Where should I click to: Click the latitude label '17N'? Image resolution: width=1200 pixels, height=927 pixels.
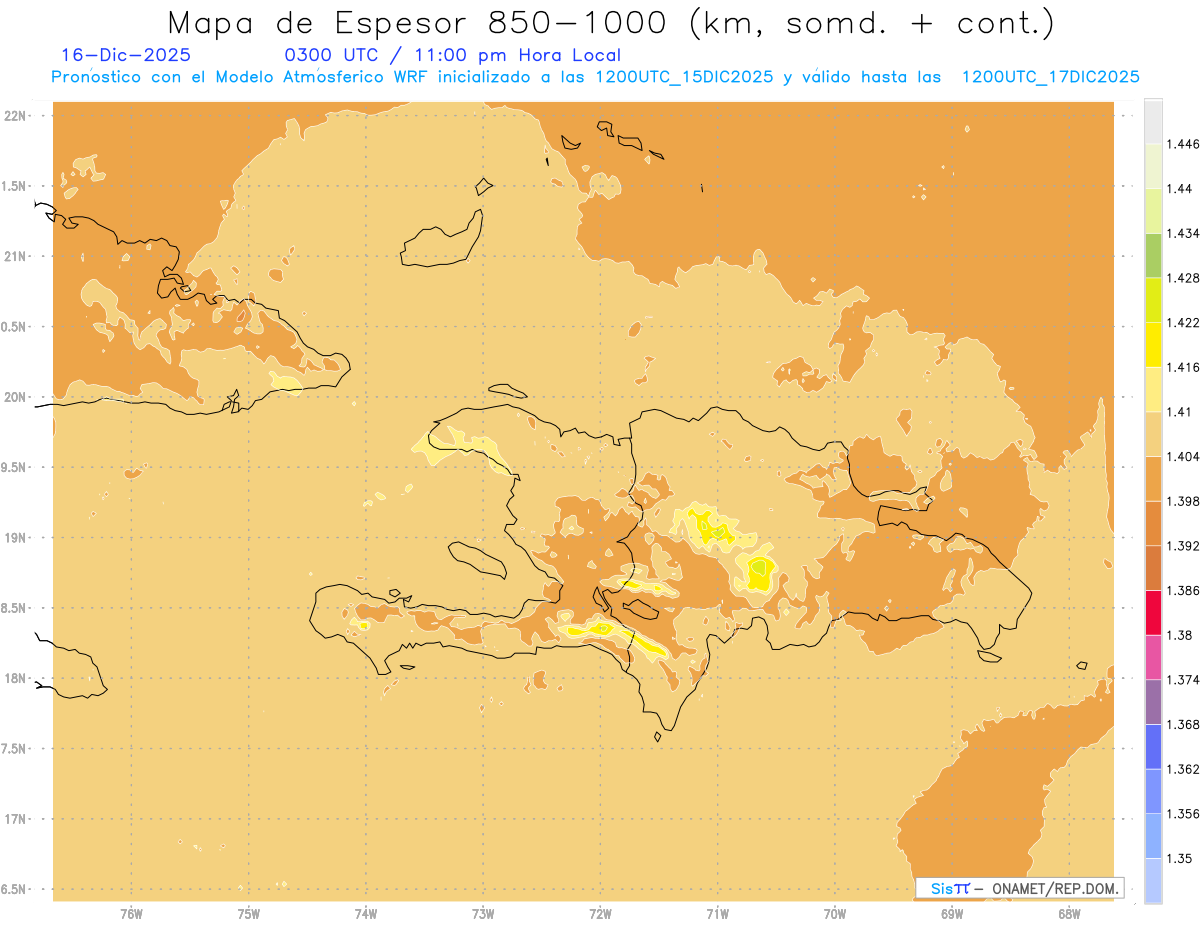[x=16, y=819]
